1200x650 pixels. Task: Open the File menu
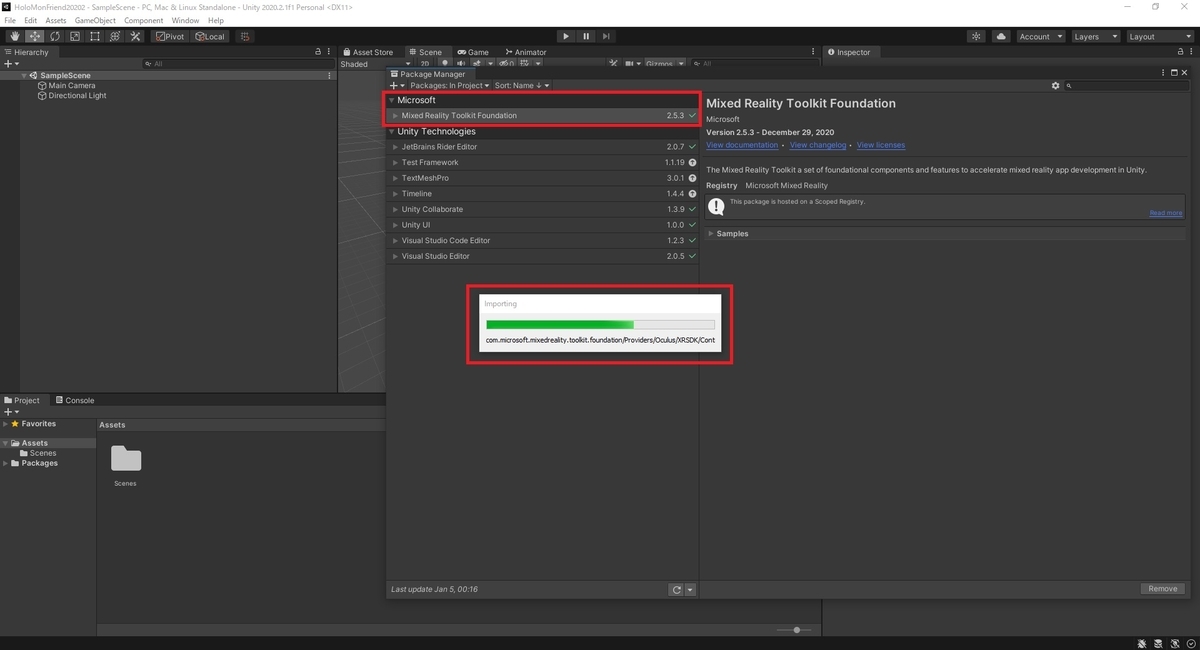point(11,20)
